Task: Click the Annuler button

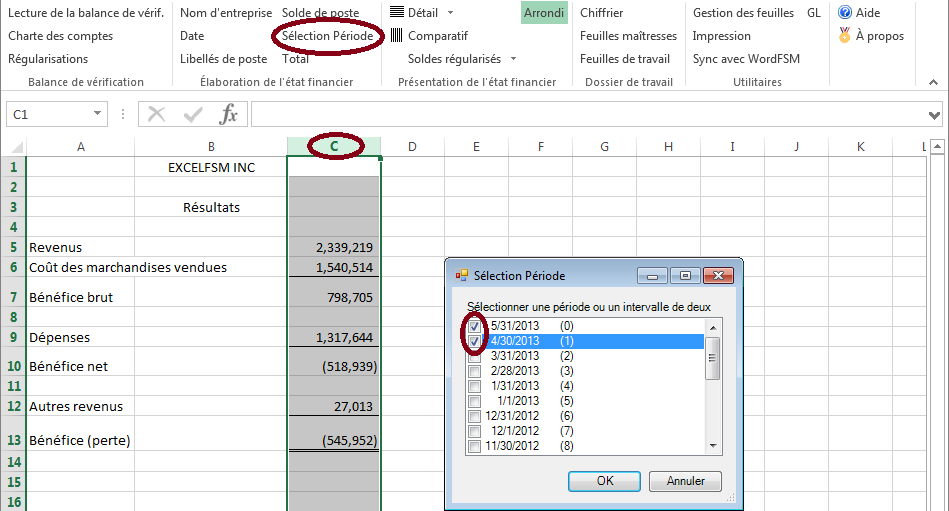Action: tap(685, 481)
